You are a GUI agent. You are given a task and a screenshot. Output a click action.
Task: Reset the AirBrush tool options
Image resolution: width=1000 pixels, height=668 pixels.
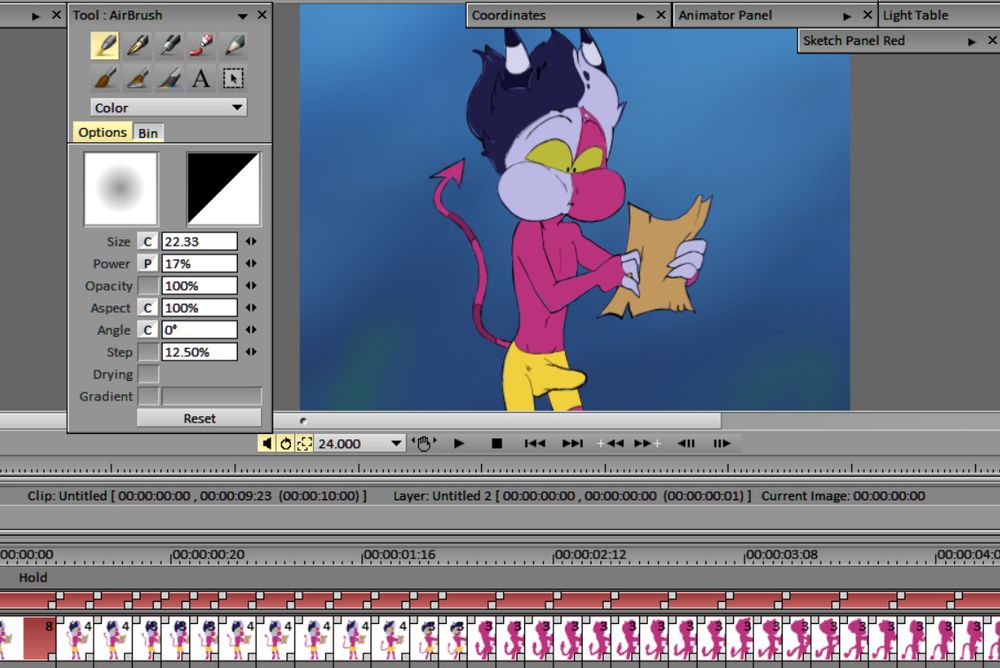[x=199, y=419]
